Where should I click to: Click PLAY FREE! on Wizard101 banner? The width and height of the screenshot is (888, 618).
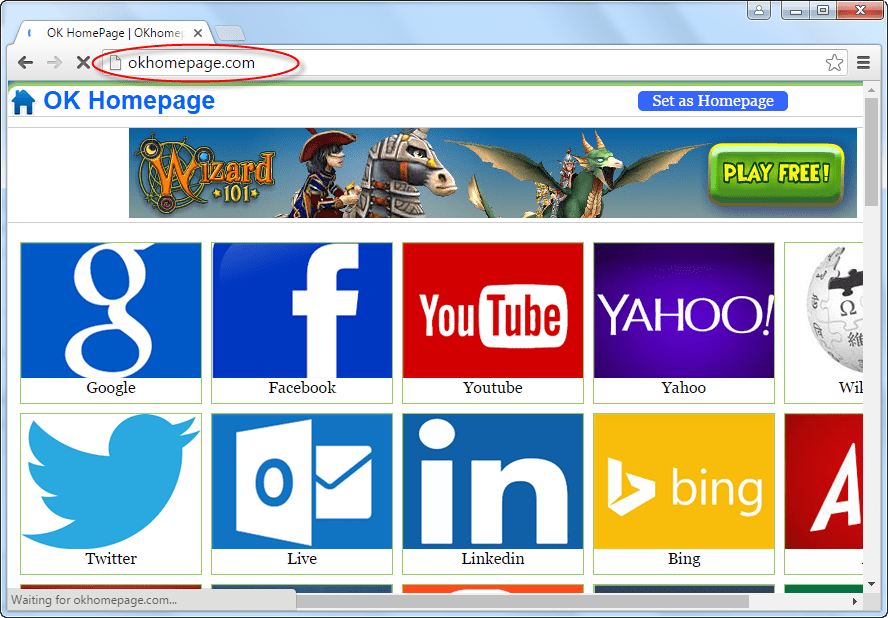point(776,174)
